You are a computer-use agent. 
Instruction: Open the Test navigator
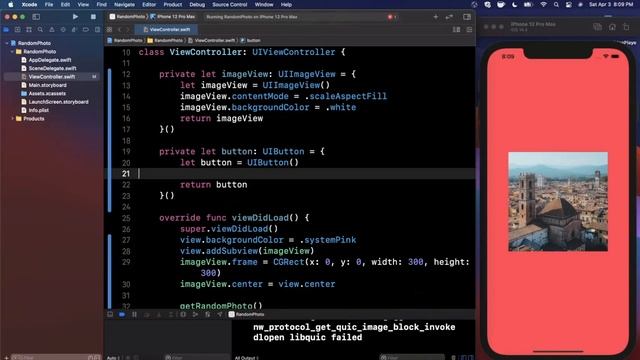coord(63,29)
